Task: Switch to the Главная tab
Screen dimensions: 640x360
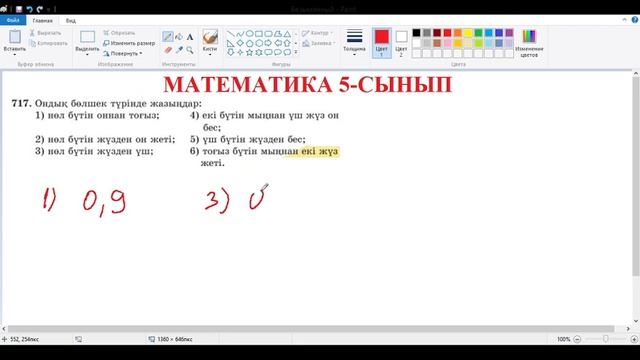Action: point(42,20)
